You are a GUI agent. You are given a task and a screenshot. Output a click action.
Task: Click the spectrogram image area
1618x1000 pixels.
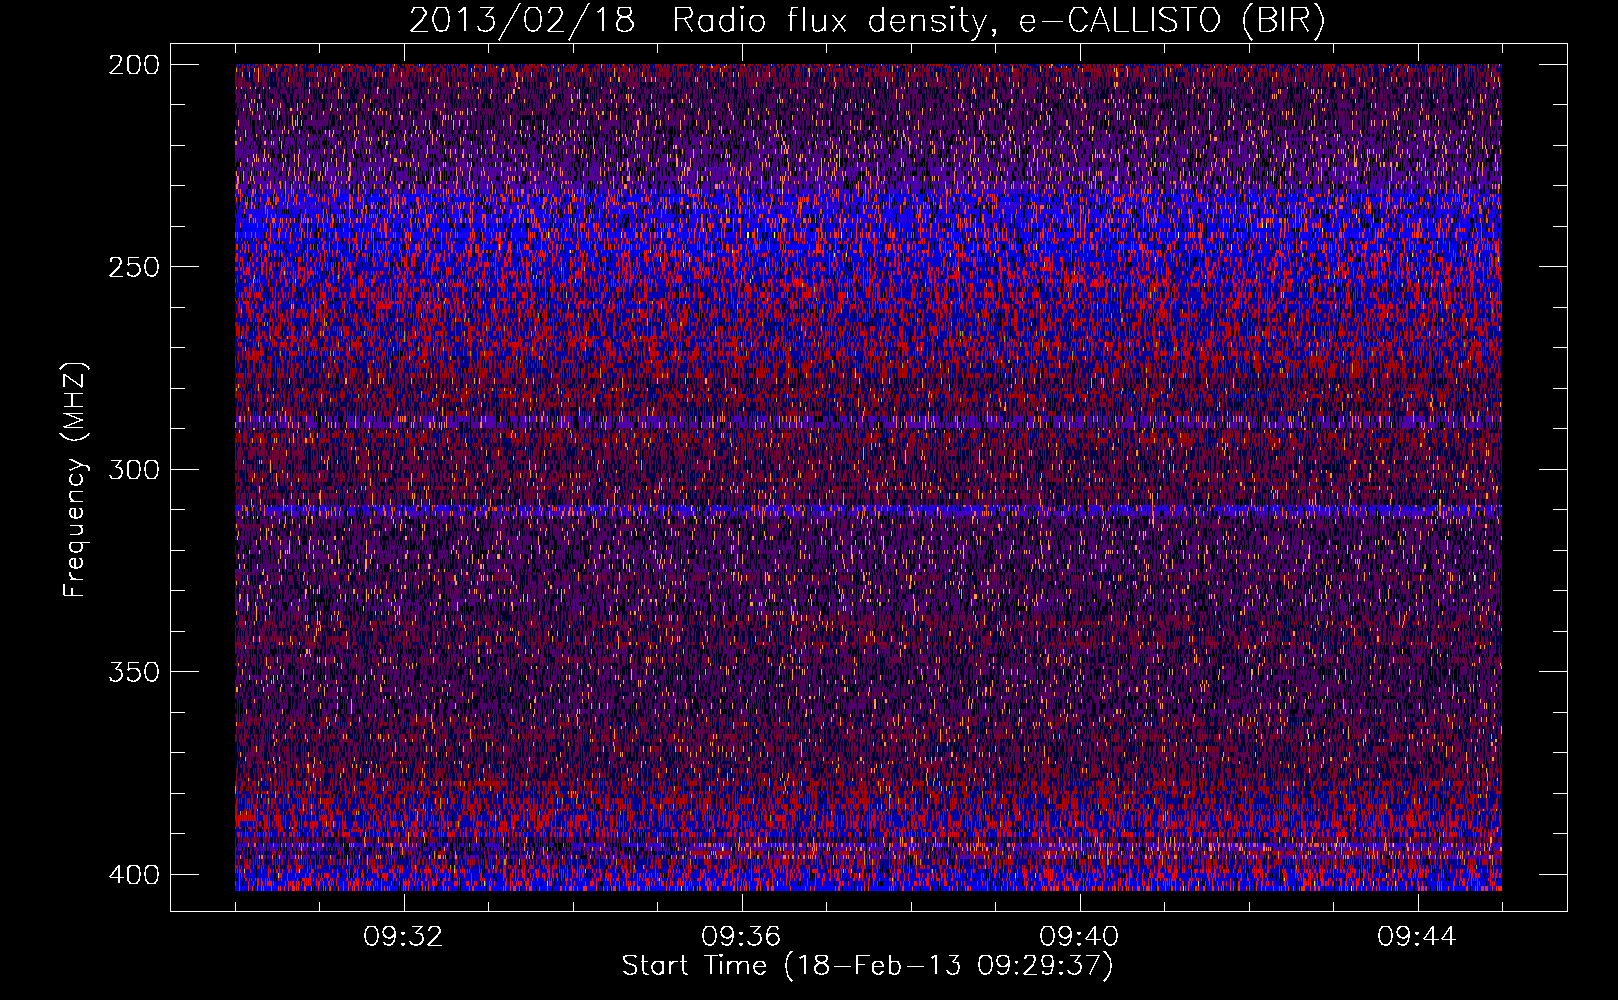868,477
